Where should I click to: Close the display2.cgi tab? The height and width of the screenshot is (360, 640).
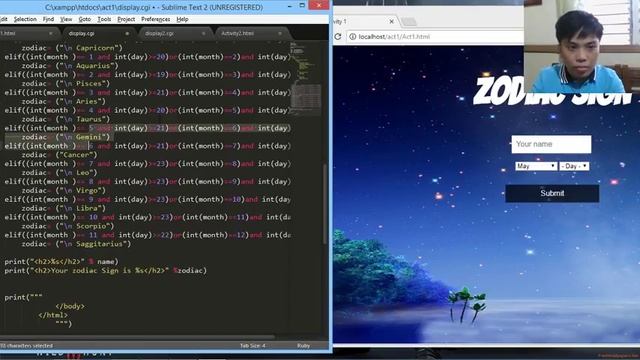coord(203,33)
